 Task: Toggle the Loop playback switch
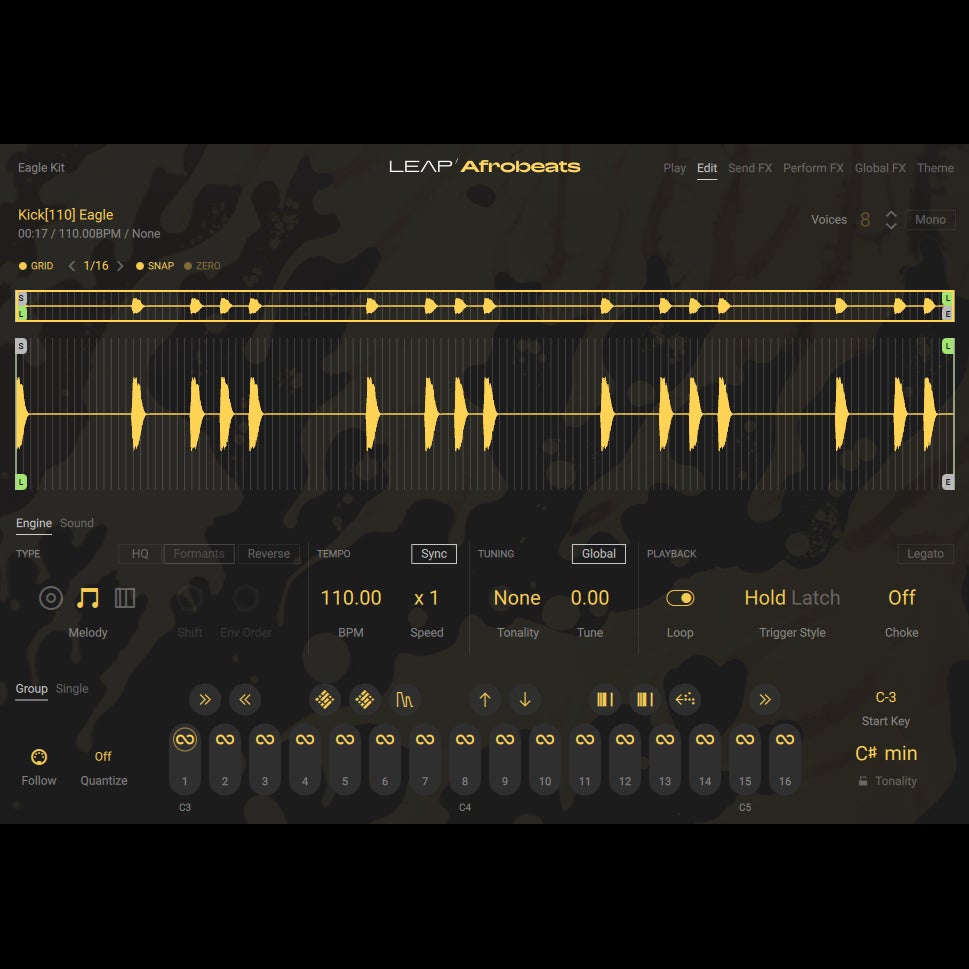[x=680, y=598]
